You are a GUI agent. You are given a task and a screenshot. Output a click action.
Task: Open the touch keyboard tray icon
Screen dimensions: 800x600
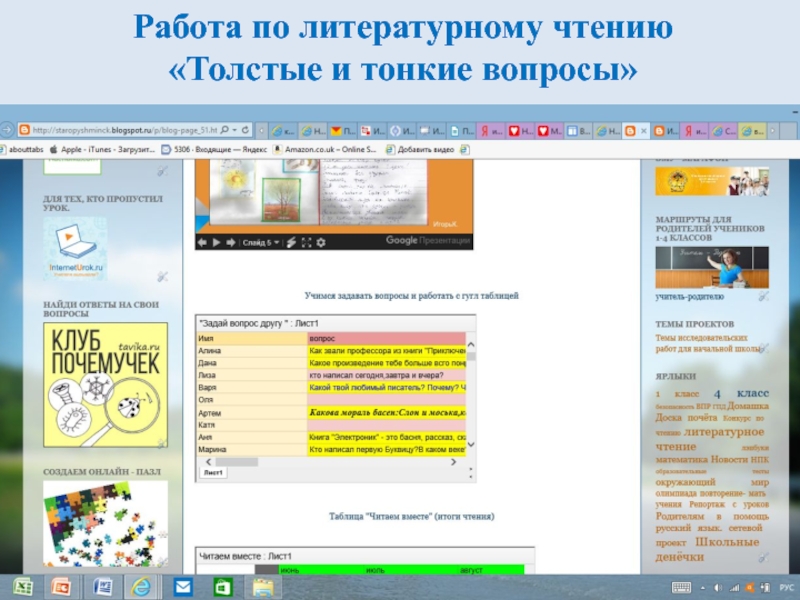[681, 588]
